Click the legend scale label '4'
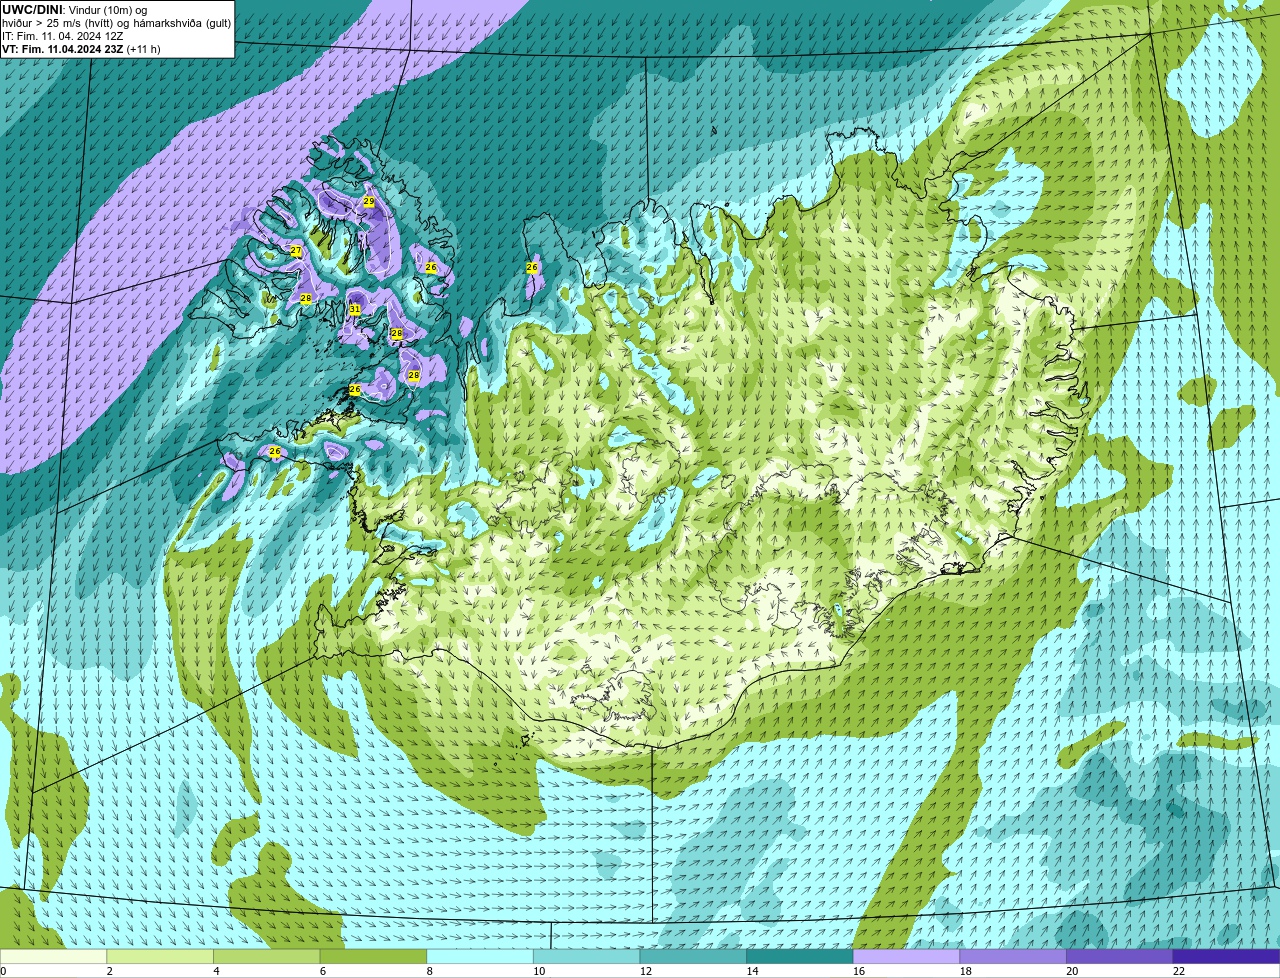 pos(216,971)
